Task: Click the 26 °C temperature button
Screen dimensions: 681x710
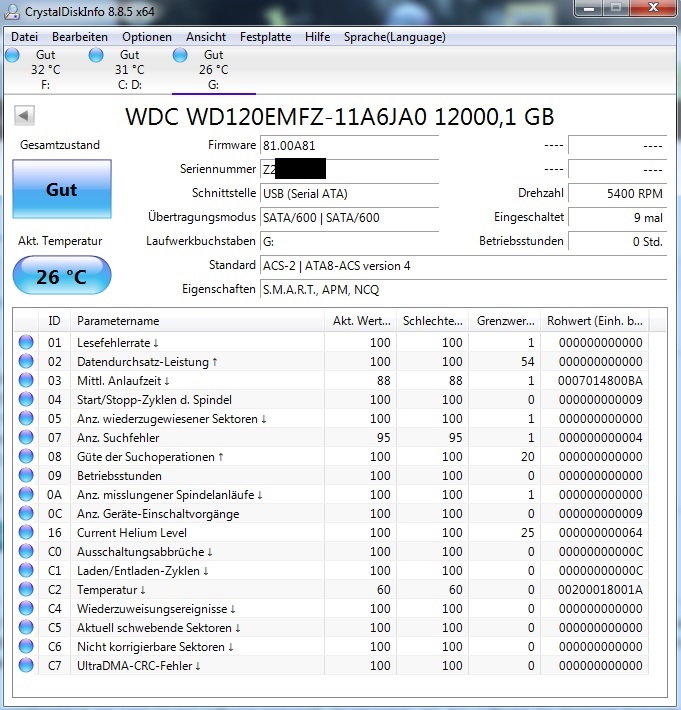Action: point(62,275)
